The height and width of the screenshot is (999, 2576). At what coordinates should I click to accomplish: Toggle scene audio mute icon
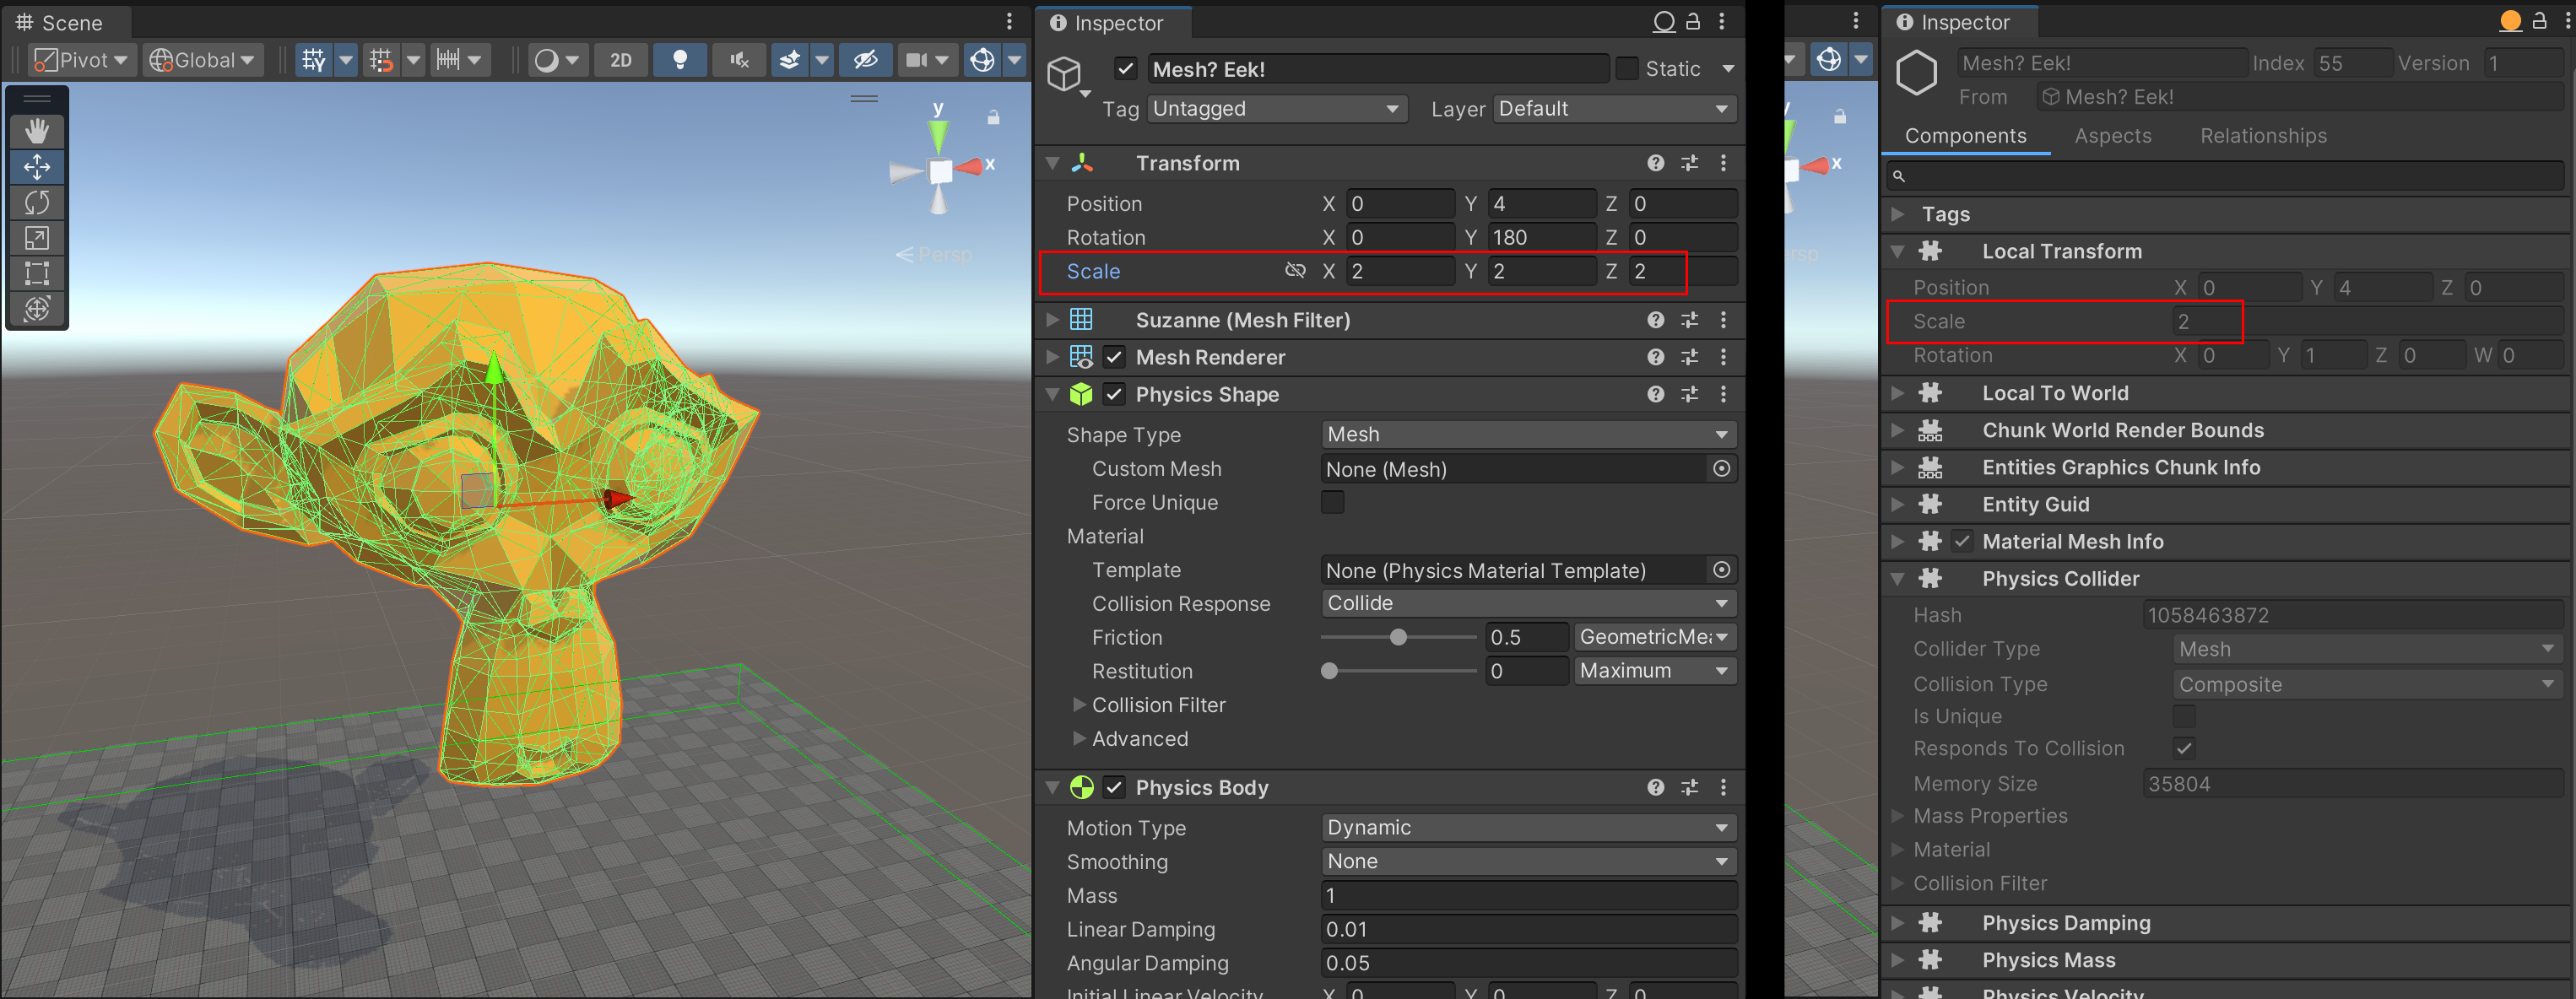pos(739,60)
